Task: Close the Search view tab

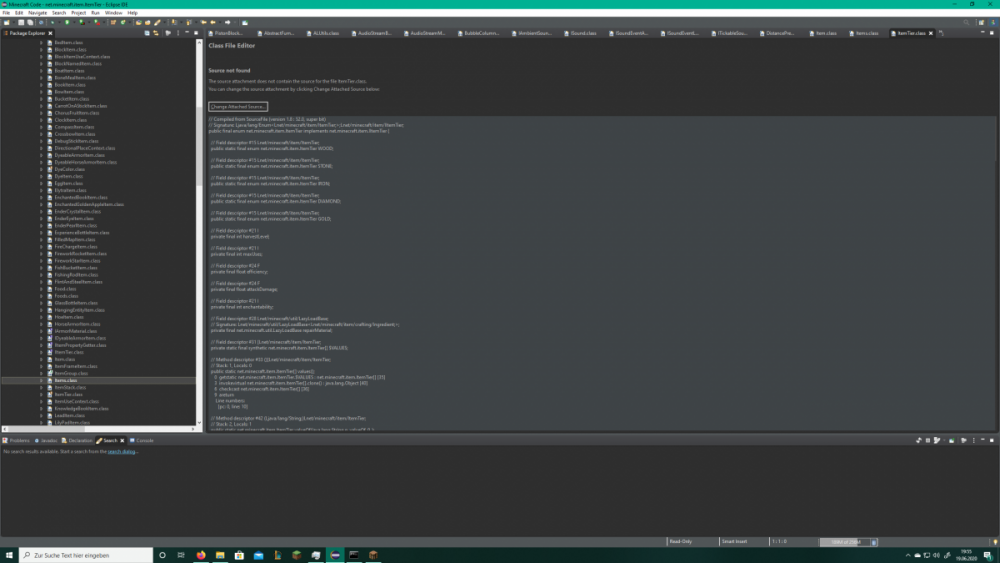Action: pos(122,440)
